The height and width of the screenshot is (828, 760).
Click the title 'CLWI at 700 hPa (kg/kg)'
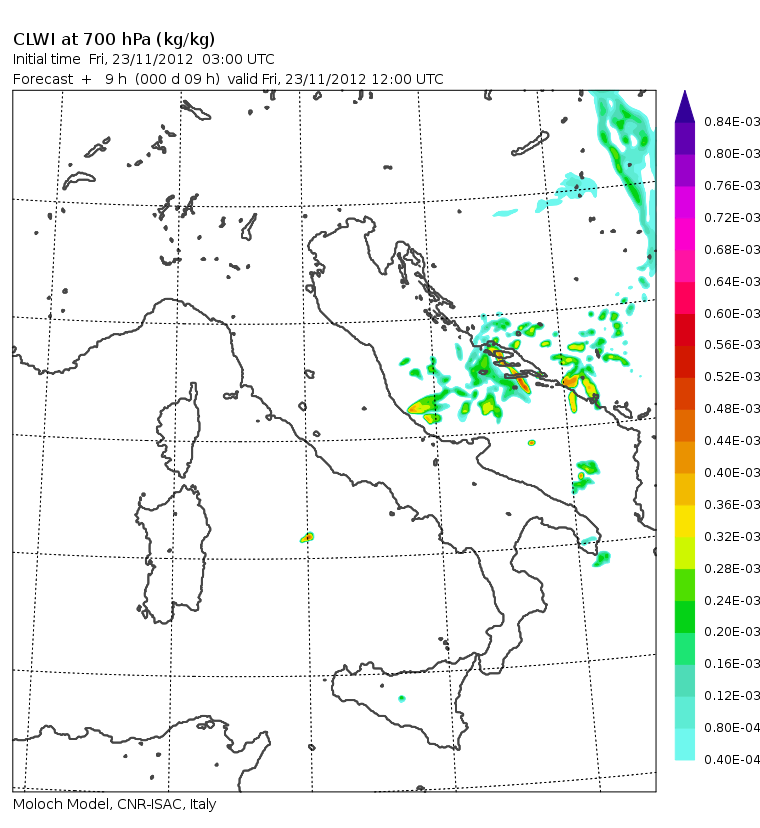[114, 40]
